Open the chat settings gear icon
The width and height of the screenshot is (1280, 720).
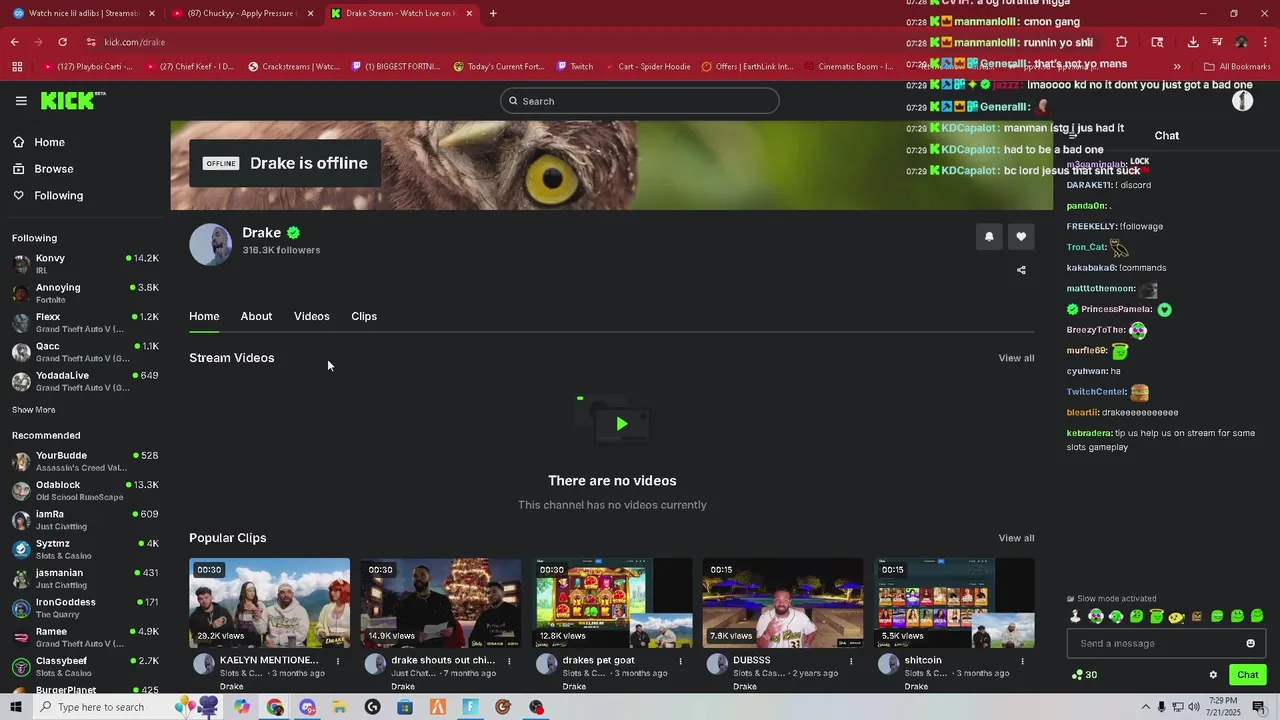[1213, 675]
